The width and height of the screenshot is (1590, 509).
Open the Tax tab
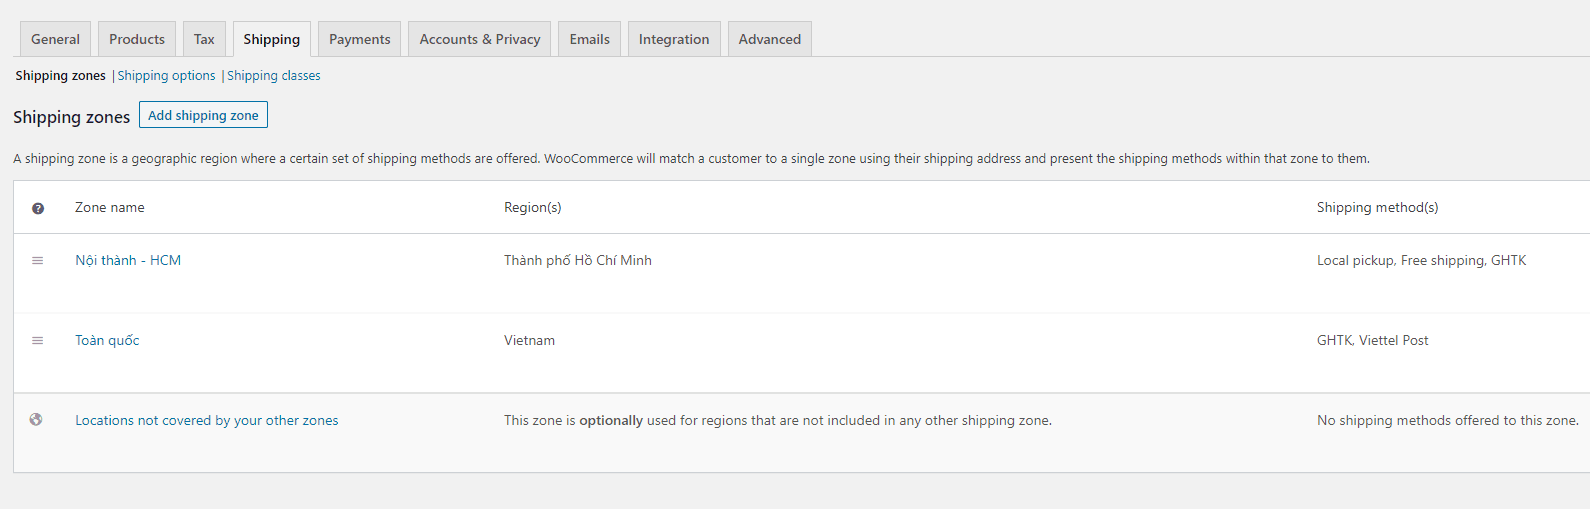point(204,39)
